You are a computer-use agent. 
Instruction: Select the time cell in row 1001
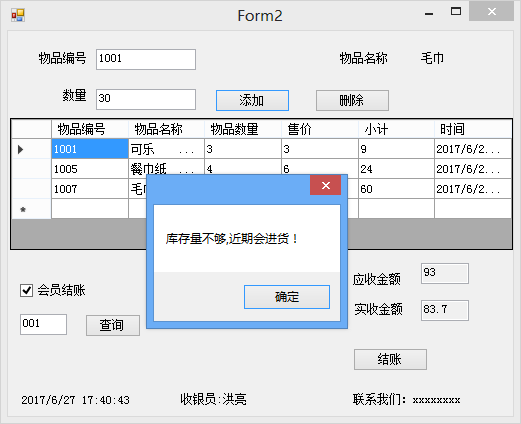click(473, 149)
